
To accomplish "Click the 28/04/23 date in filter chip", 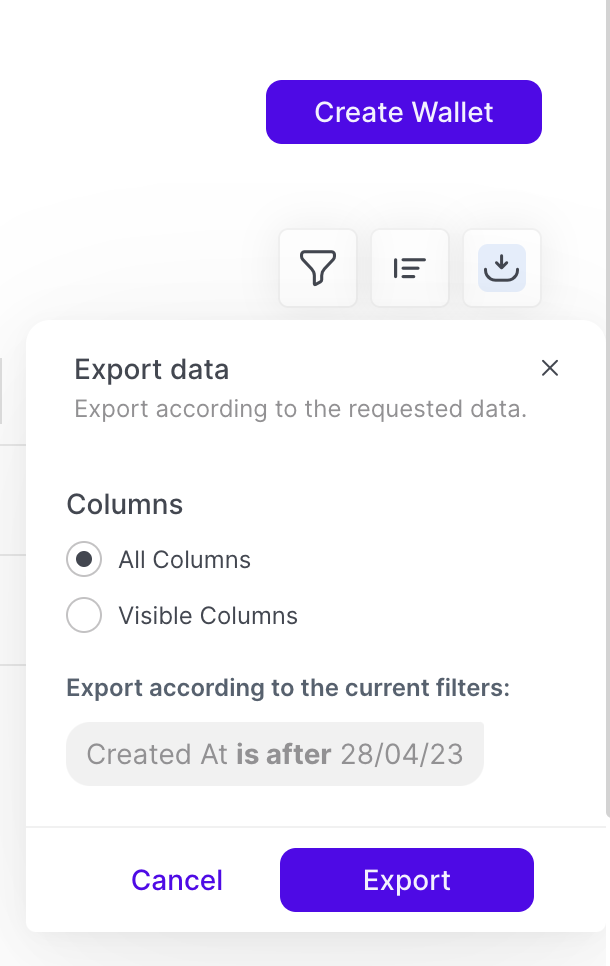I will point(402,754).
